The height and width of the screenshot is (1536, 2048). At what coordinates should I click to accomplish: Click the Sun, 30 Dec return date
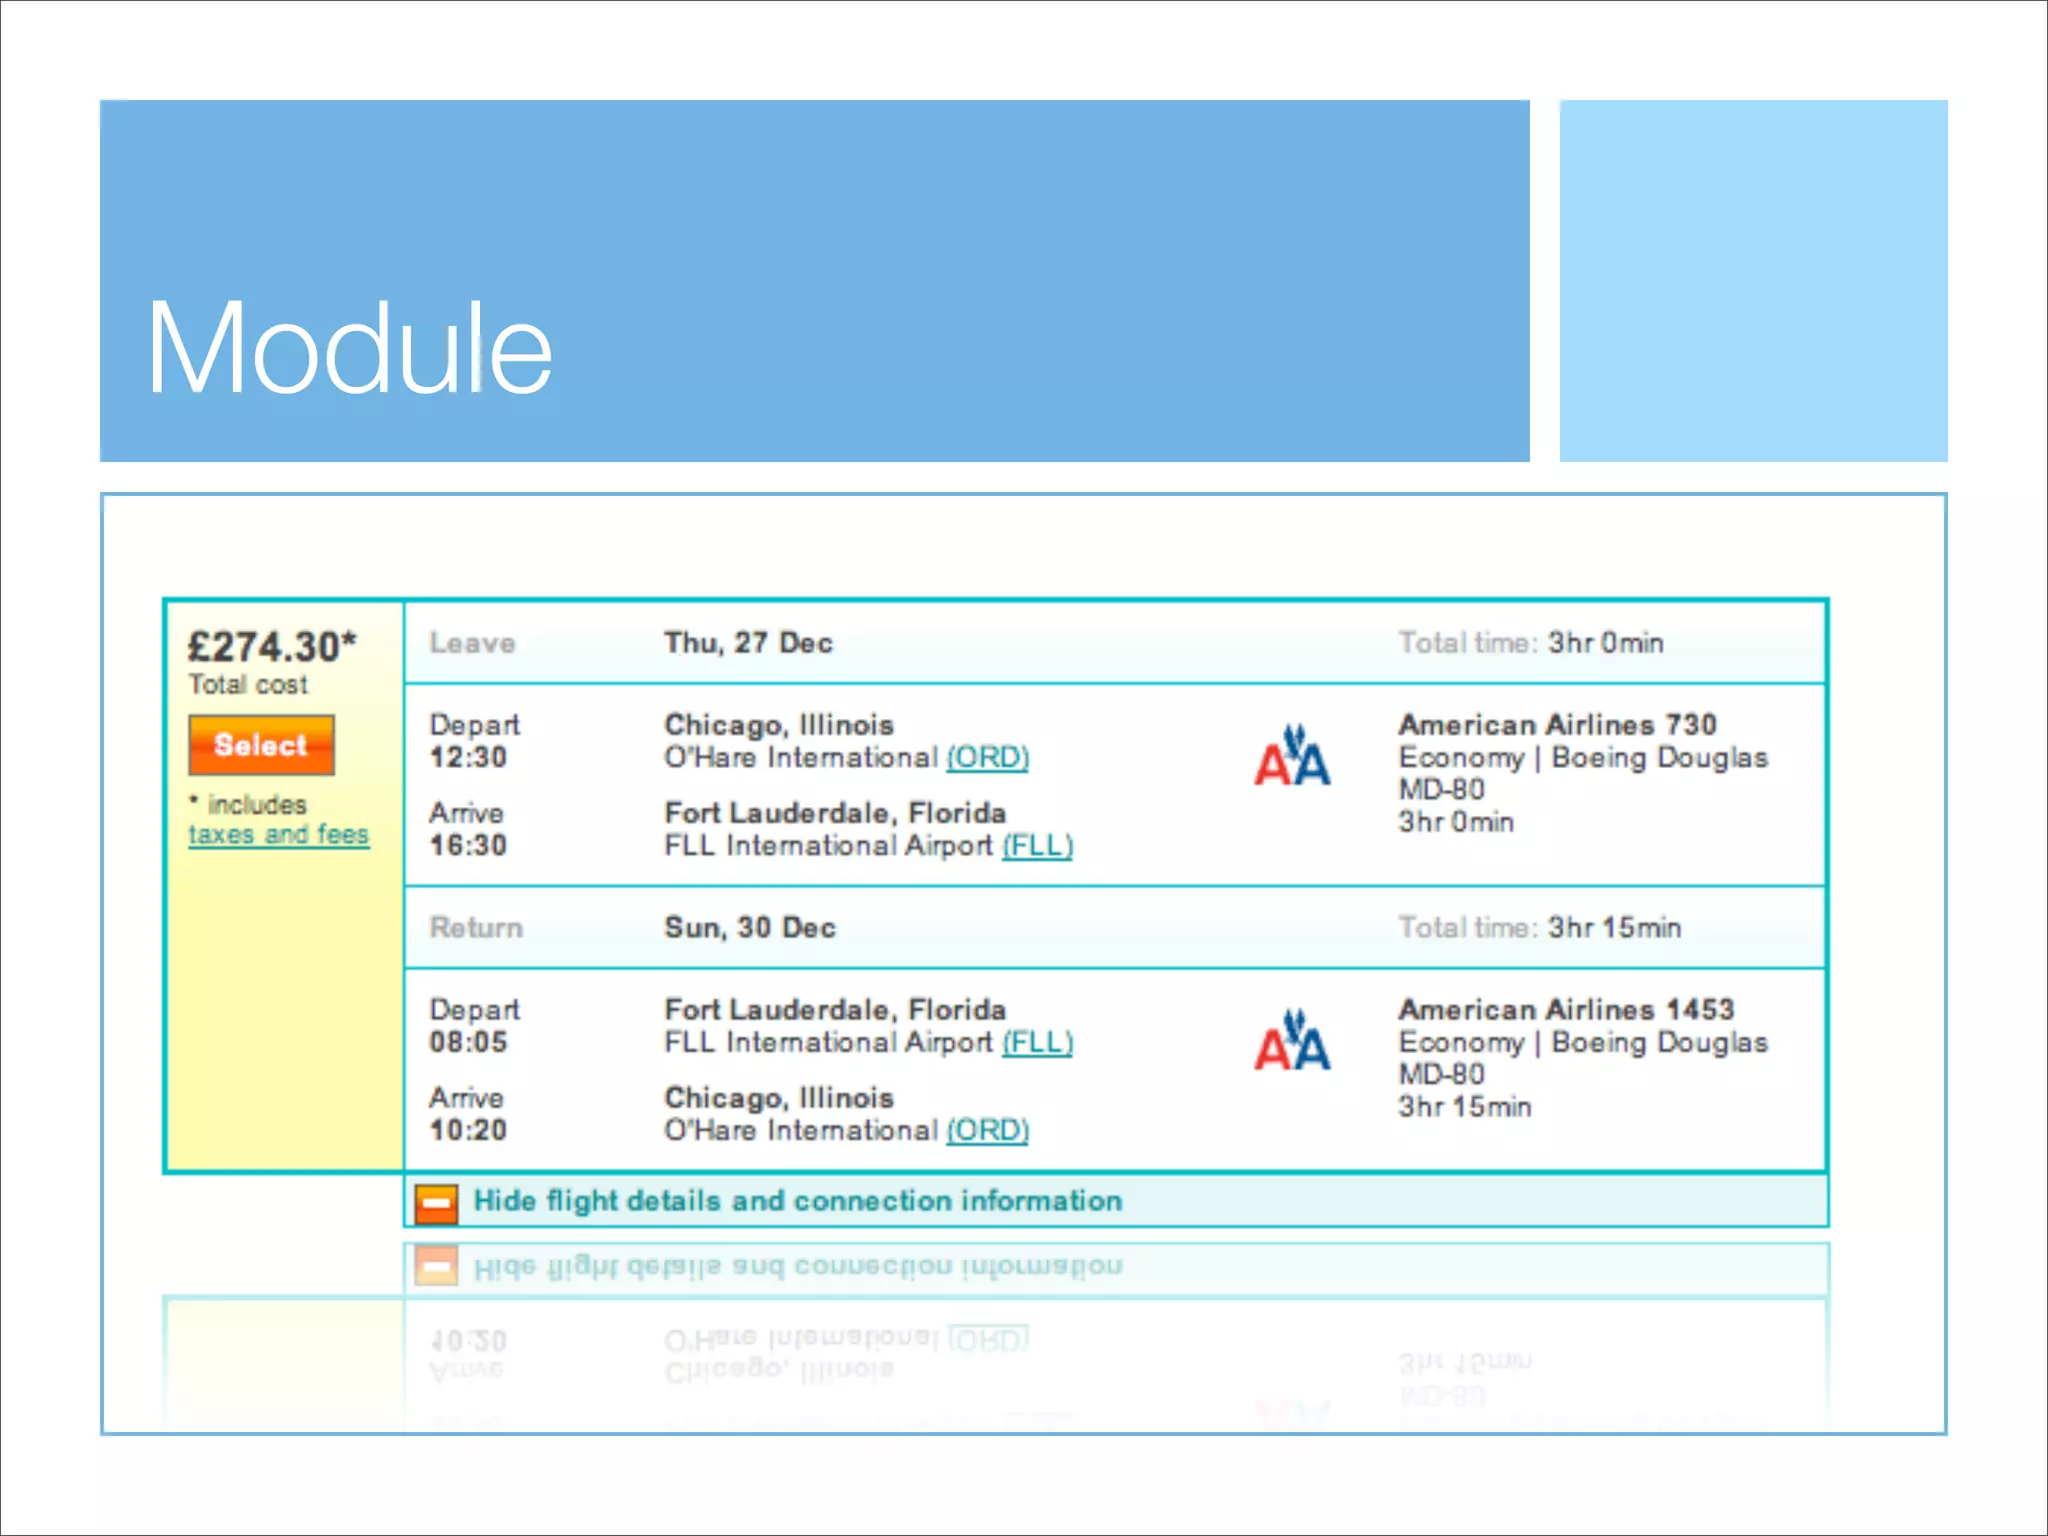(750, 928)
